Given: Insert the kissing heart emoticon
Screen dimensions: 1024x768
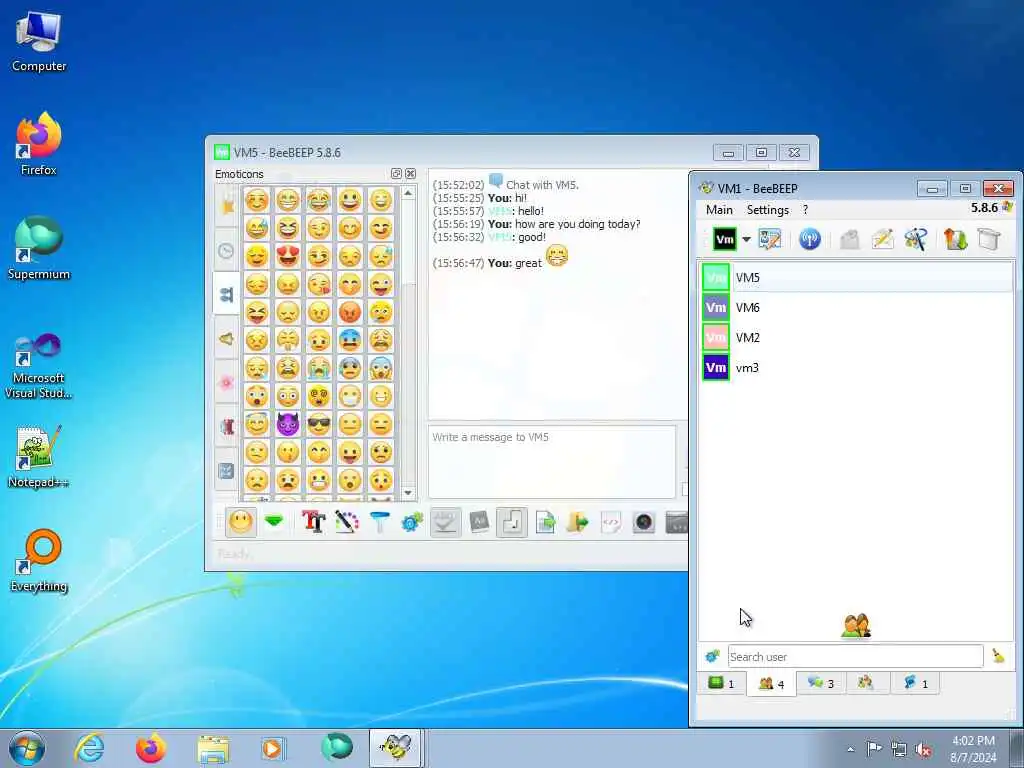Looking at the screenshot, I should click(x=319, y=284).
